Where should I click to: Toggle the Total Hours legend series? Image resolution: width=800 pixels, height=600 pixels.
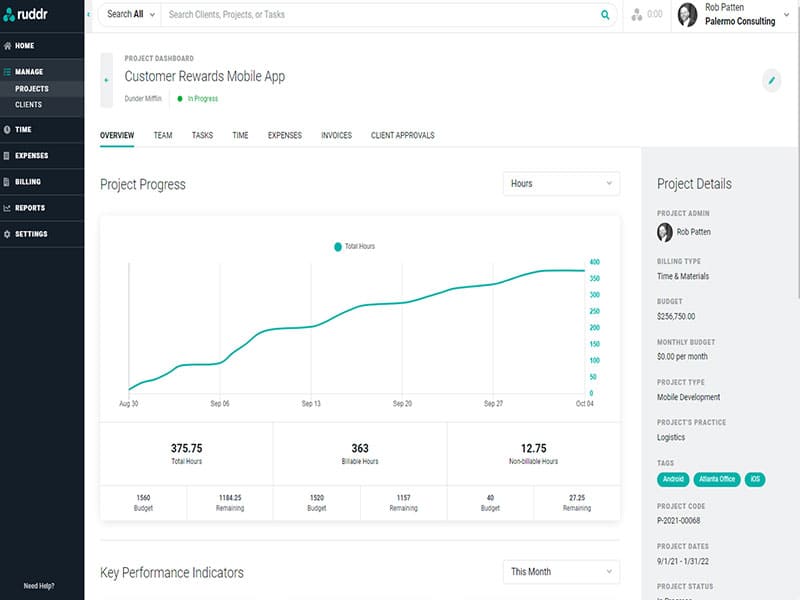pos(354,246)
